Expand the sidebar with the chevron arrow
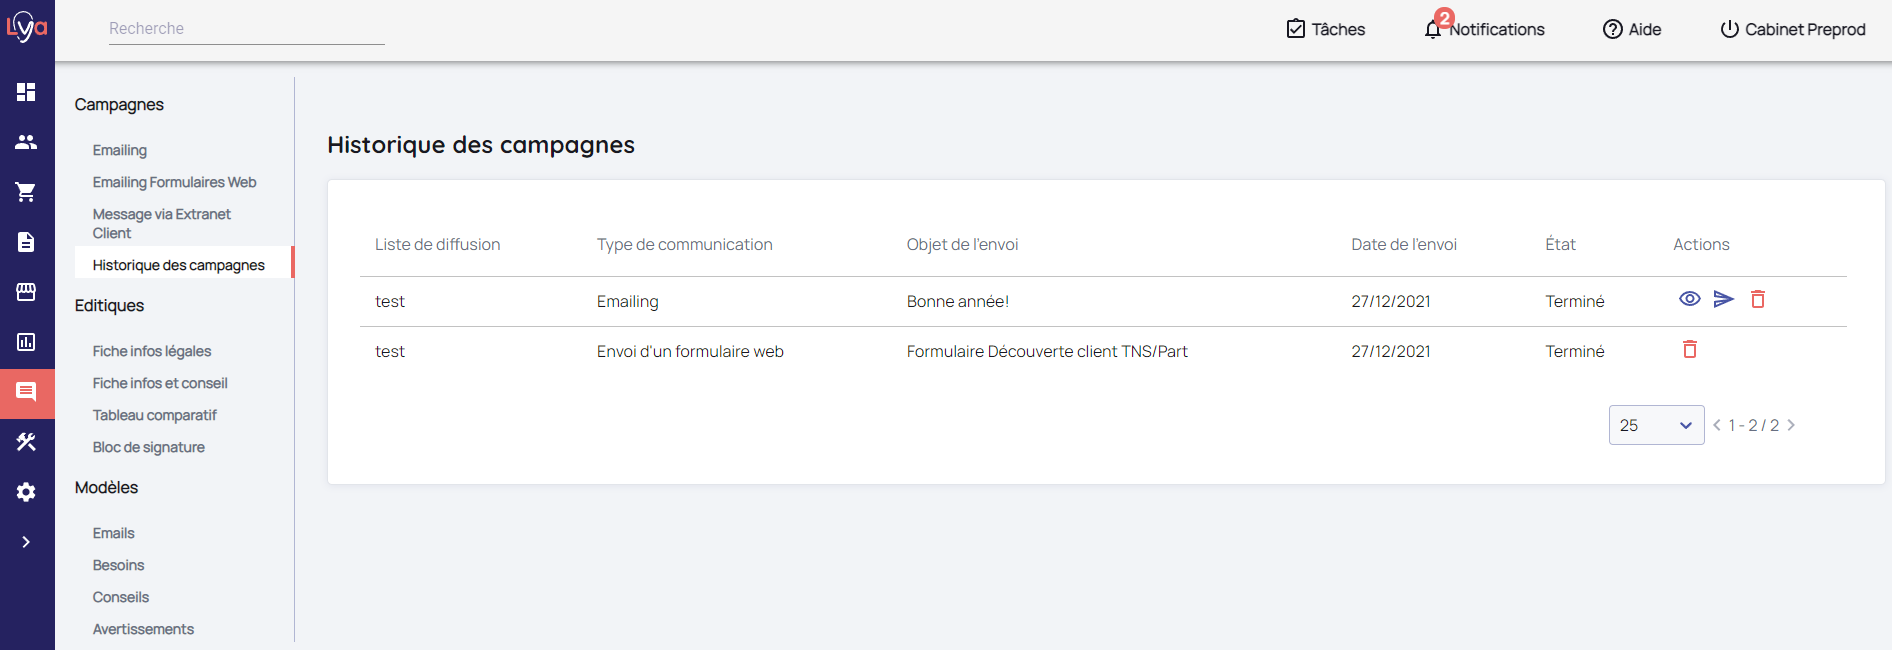The image size is (1892, 650). point(26,542)
